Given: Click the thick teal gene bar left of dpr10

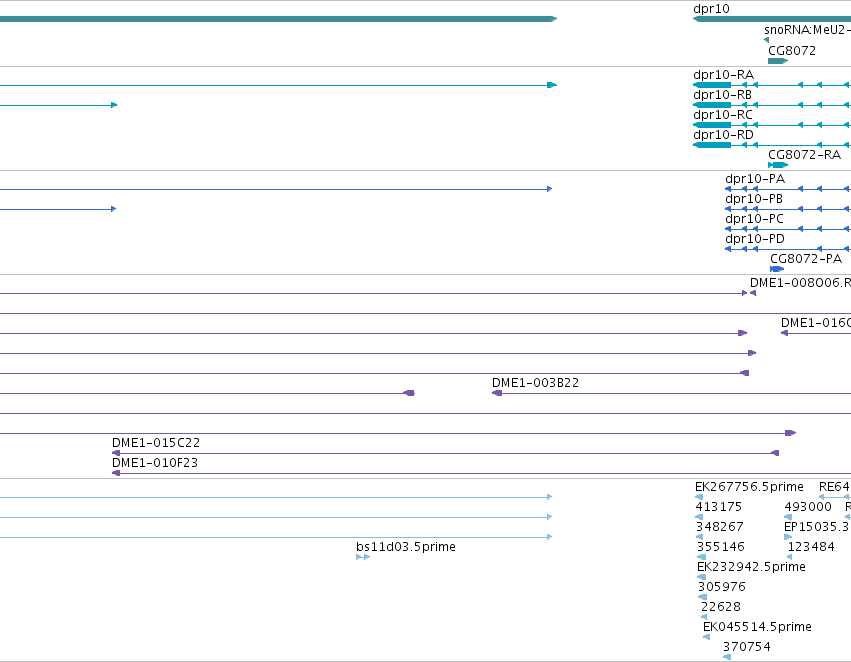Looking at the screenshot, I should [278, 19].
